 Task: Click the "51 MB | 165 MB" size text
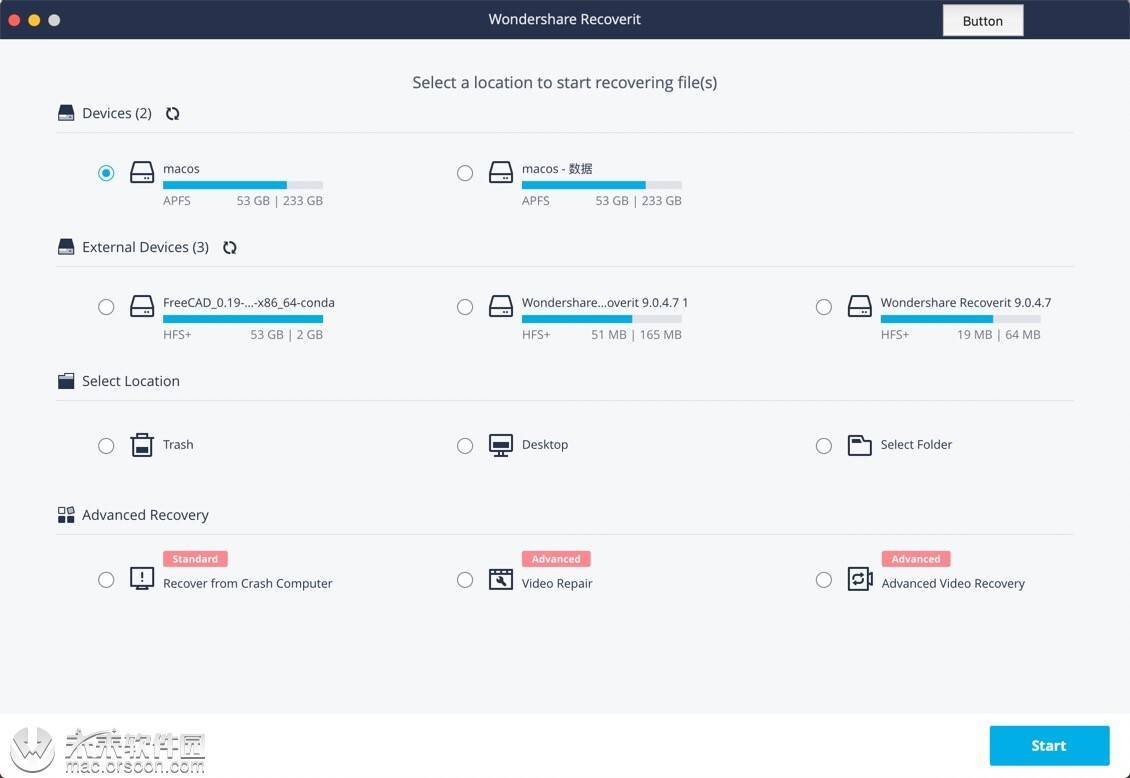pos(636,334)
